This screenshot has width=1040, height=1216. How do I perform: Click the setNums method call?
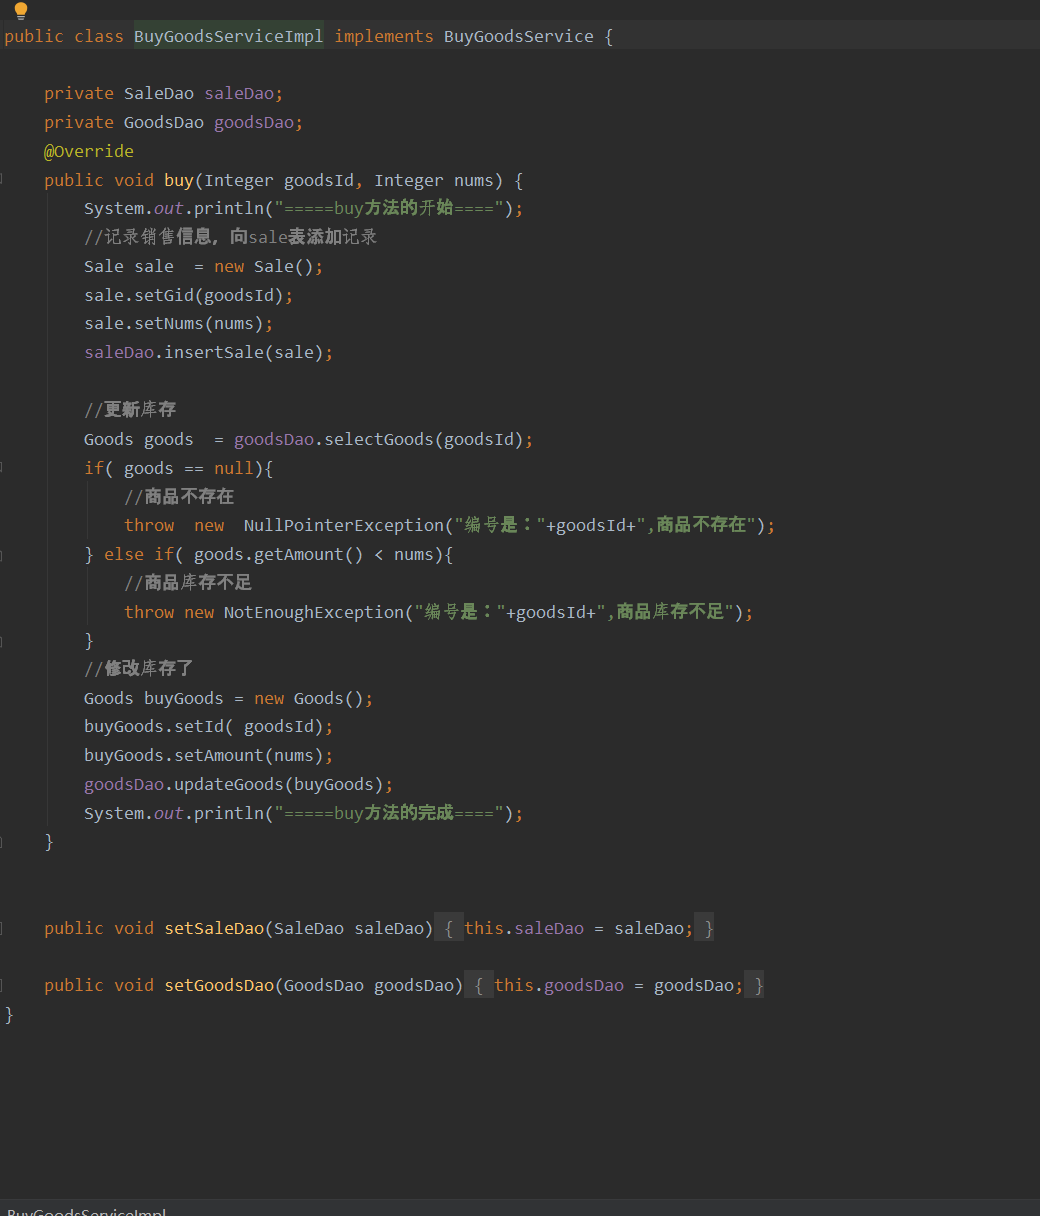[x=169, y=323]
